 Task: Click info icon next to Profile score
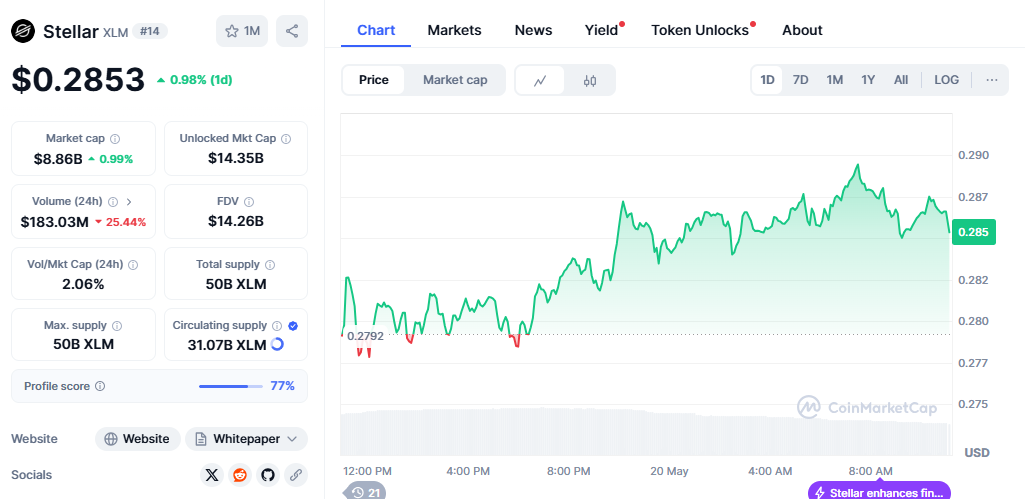pyautogui.click(x=100, y=387)
